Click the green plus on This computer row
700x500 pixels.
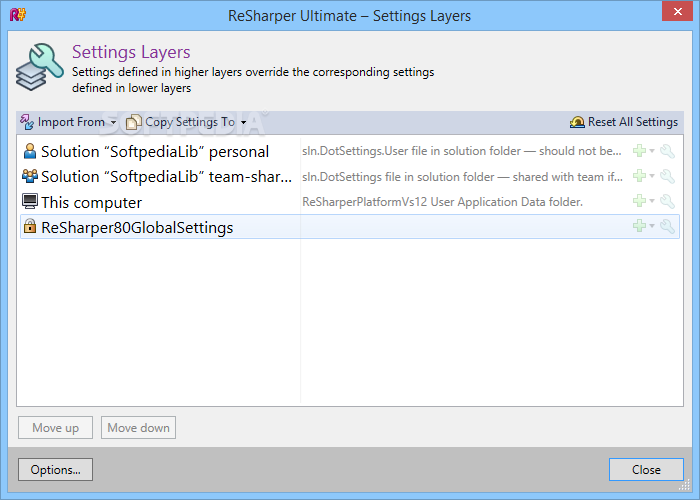click(639, 201)
